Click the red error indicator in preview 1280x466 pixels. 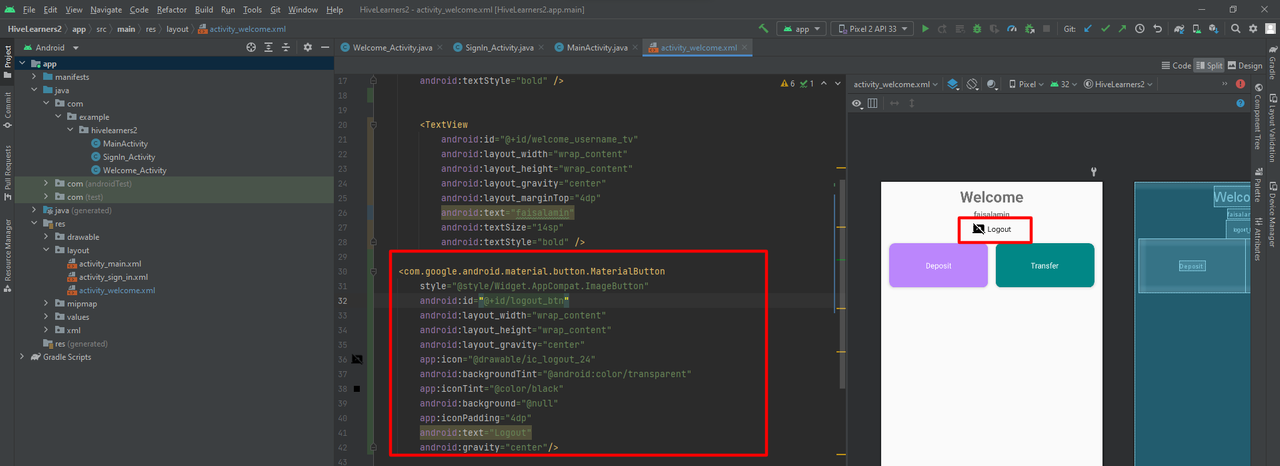[x=1240, y=84]
